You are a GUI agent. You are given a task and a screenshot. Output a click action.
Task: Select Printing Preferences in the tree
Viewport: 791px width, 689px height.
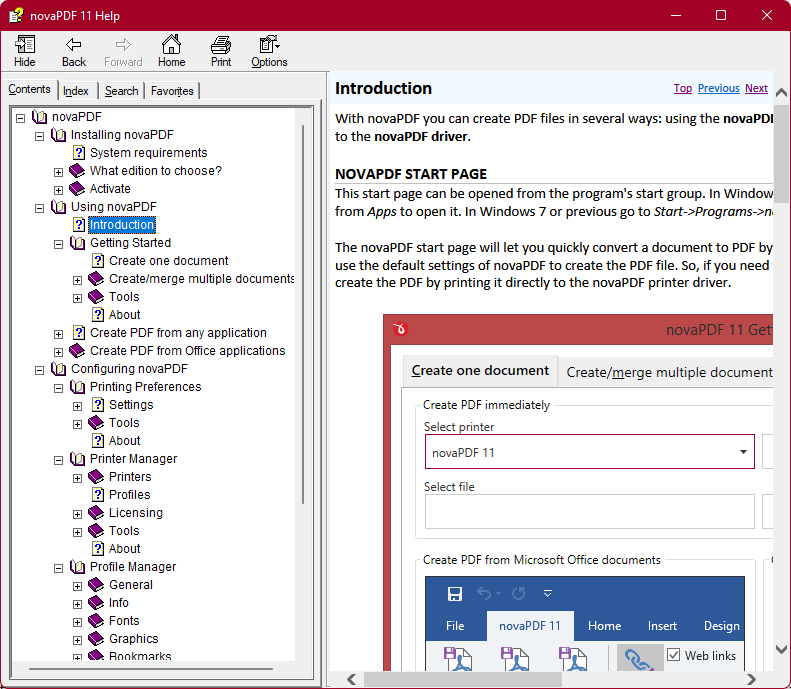tap(145, 387)
